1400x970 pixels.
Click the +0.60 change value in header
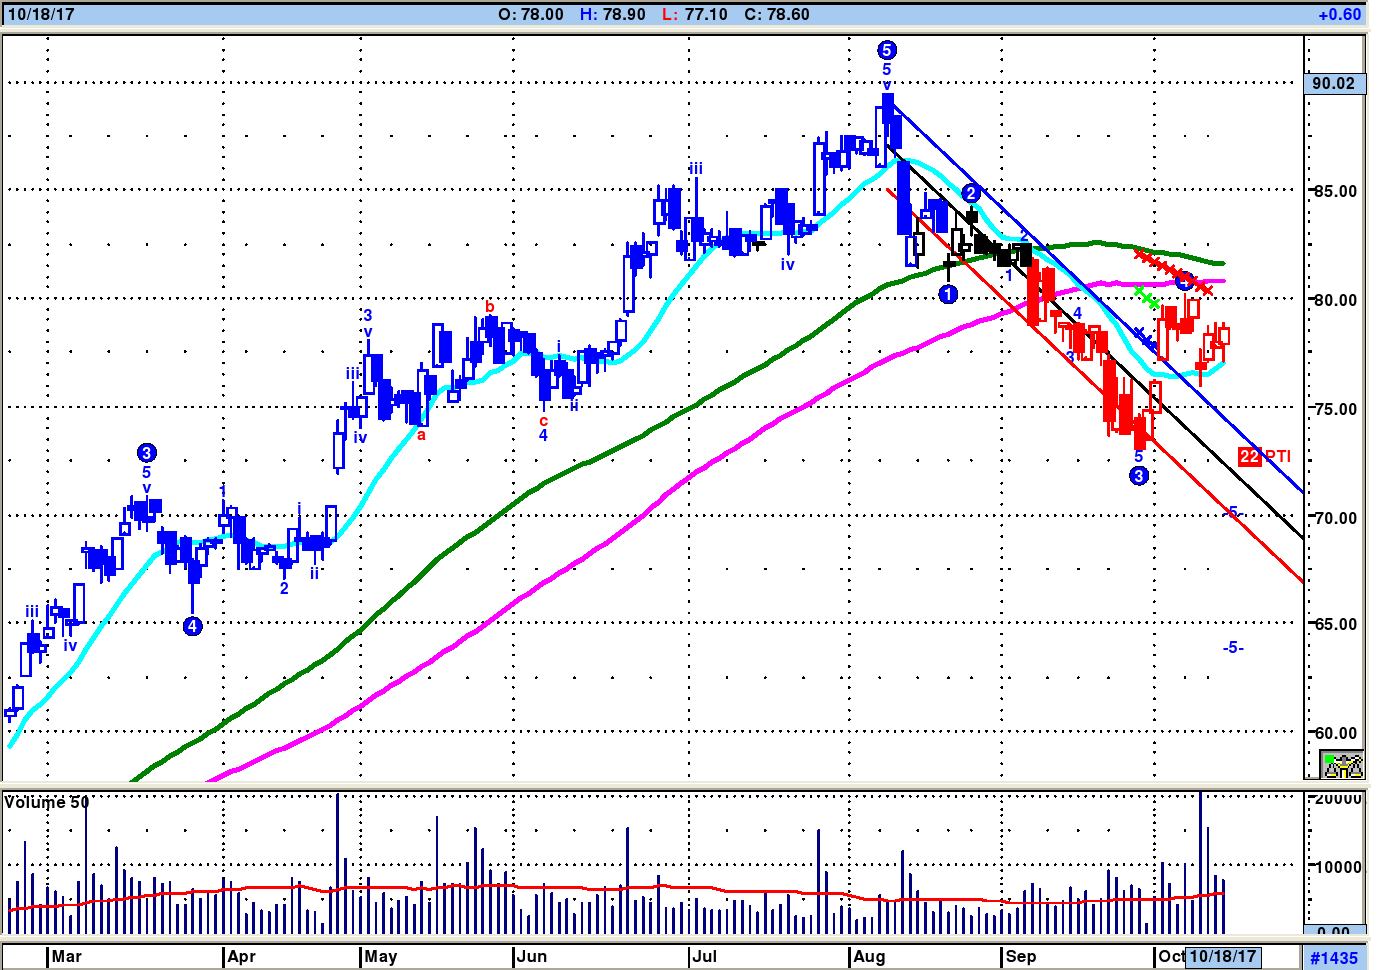click(x=1339, y=14)
